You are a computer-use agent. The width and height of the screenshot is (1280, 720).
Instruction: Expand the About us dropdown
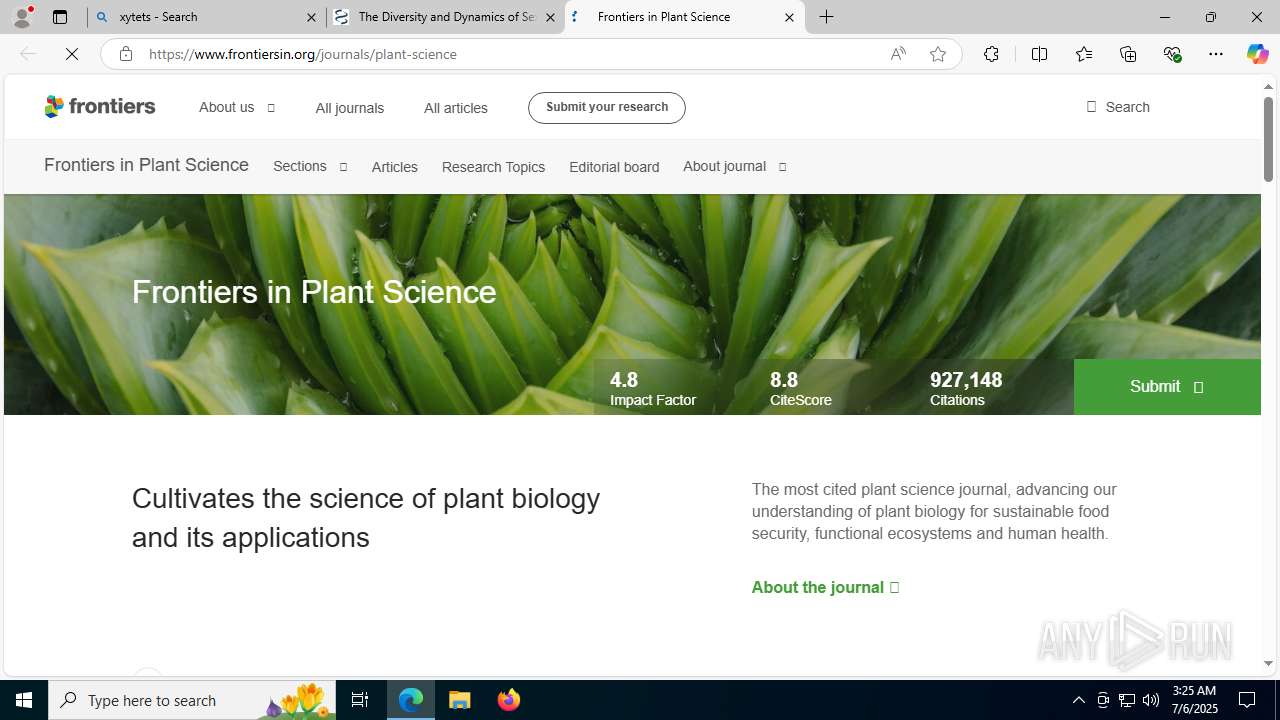237,107
